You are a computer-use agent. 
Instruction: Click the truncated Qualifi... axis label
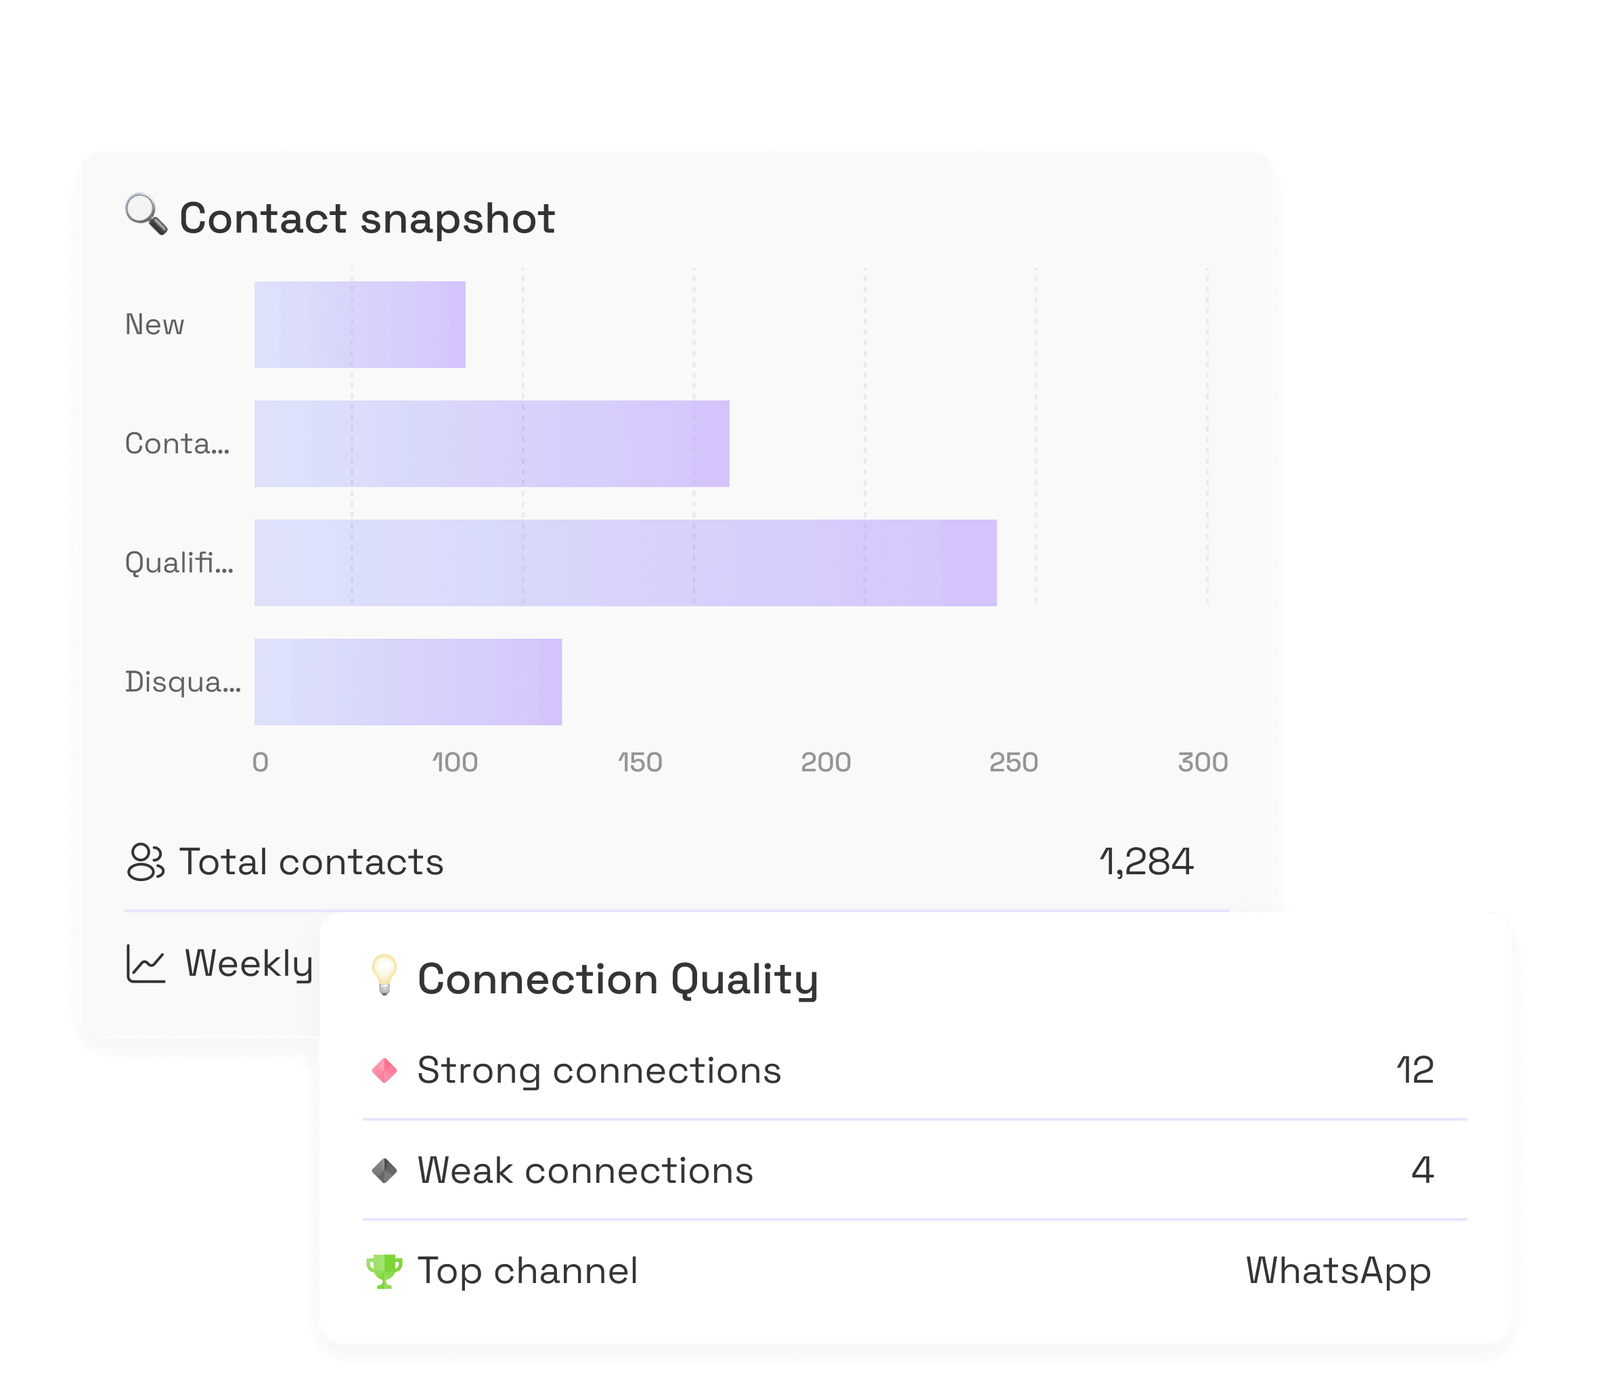pyautogui.click(x=179, y=563)
